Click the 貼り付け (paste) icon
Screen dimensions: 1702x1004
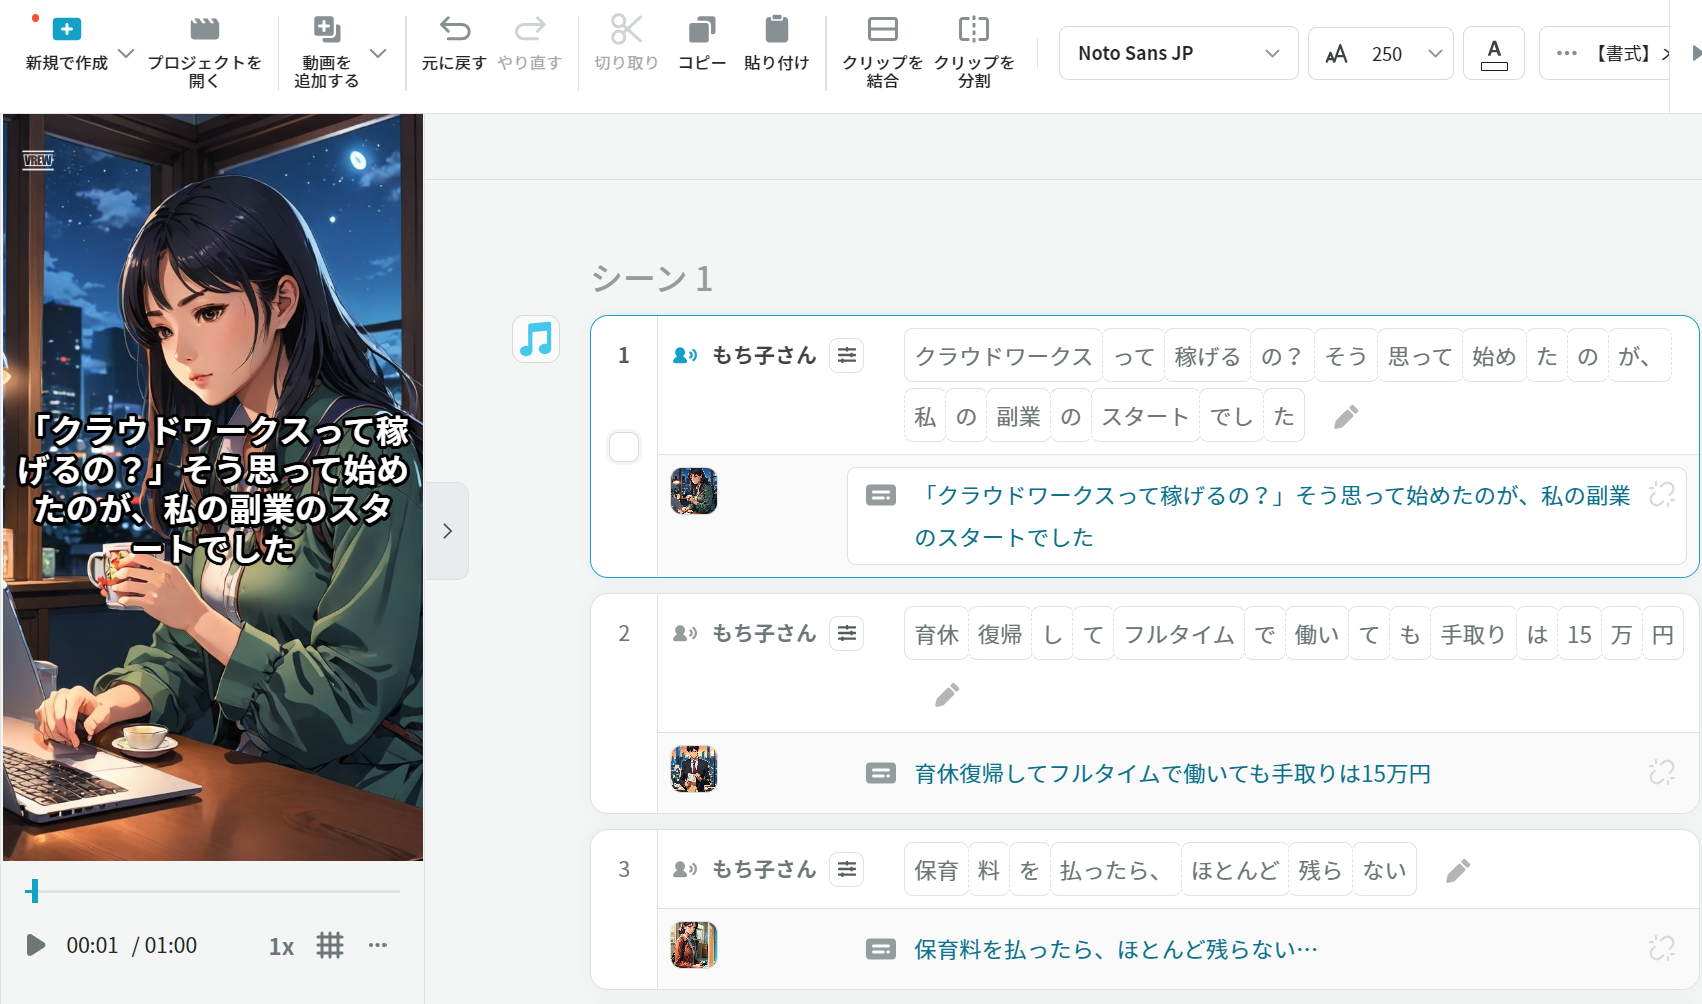point(776,30)
